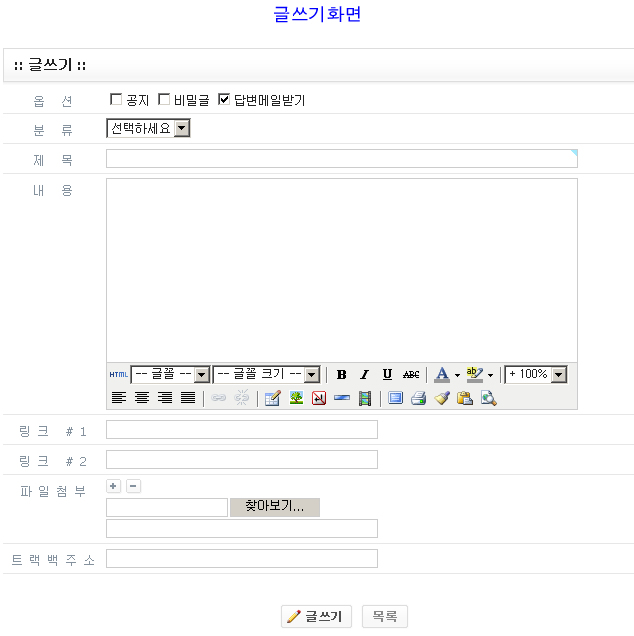This screenshot has height=636, width=634.
Task: Uncheck the 답변메일받기 checkbox
Action: click(x=224, y=99)
